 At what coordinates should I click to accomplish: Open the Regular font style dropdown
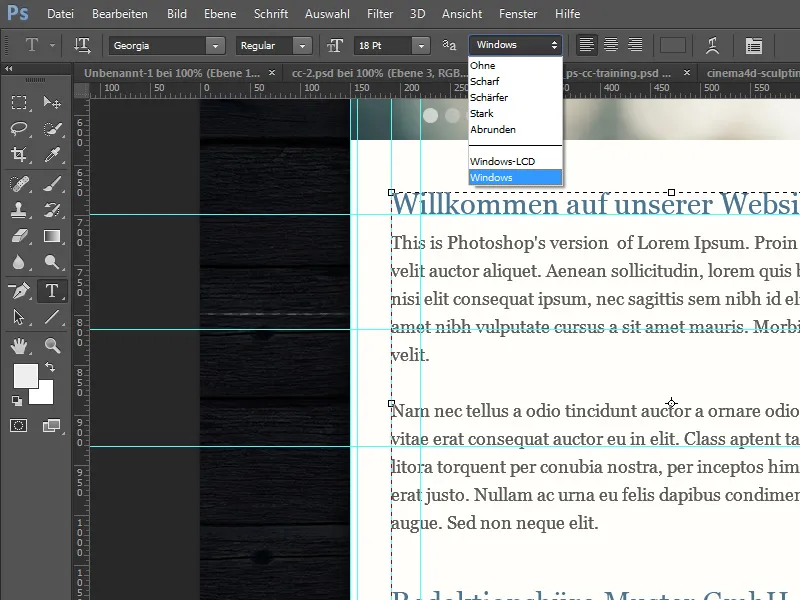(x=301, y=46)
